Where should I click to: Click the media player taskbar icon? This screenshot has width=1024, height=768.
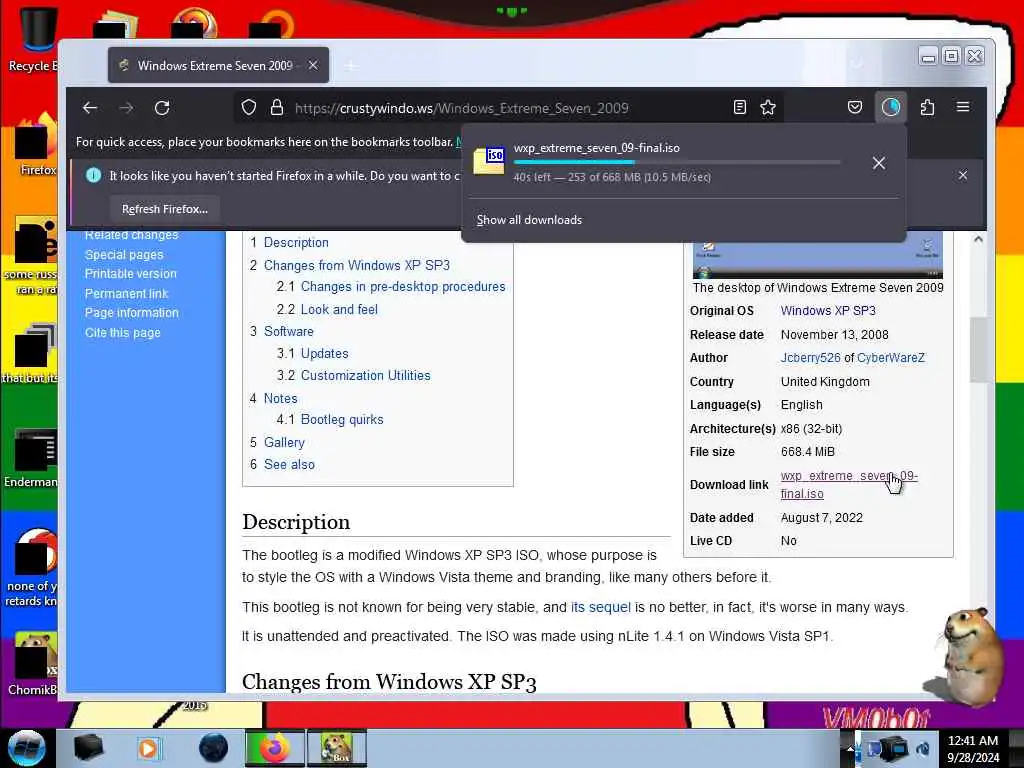(149, 748)
